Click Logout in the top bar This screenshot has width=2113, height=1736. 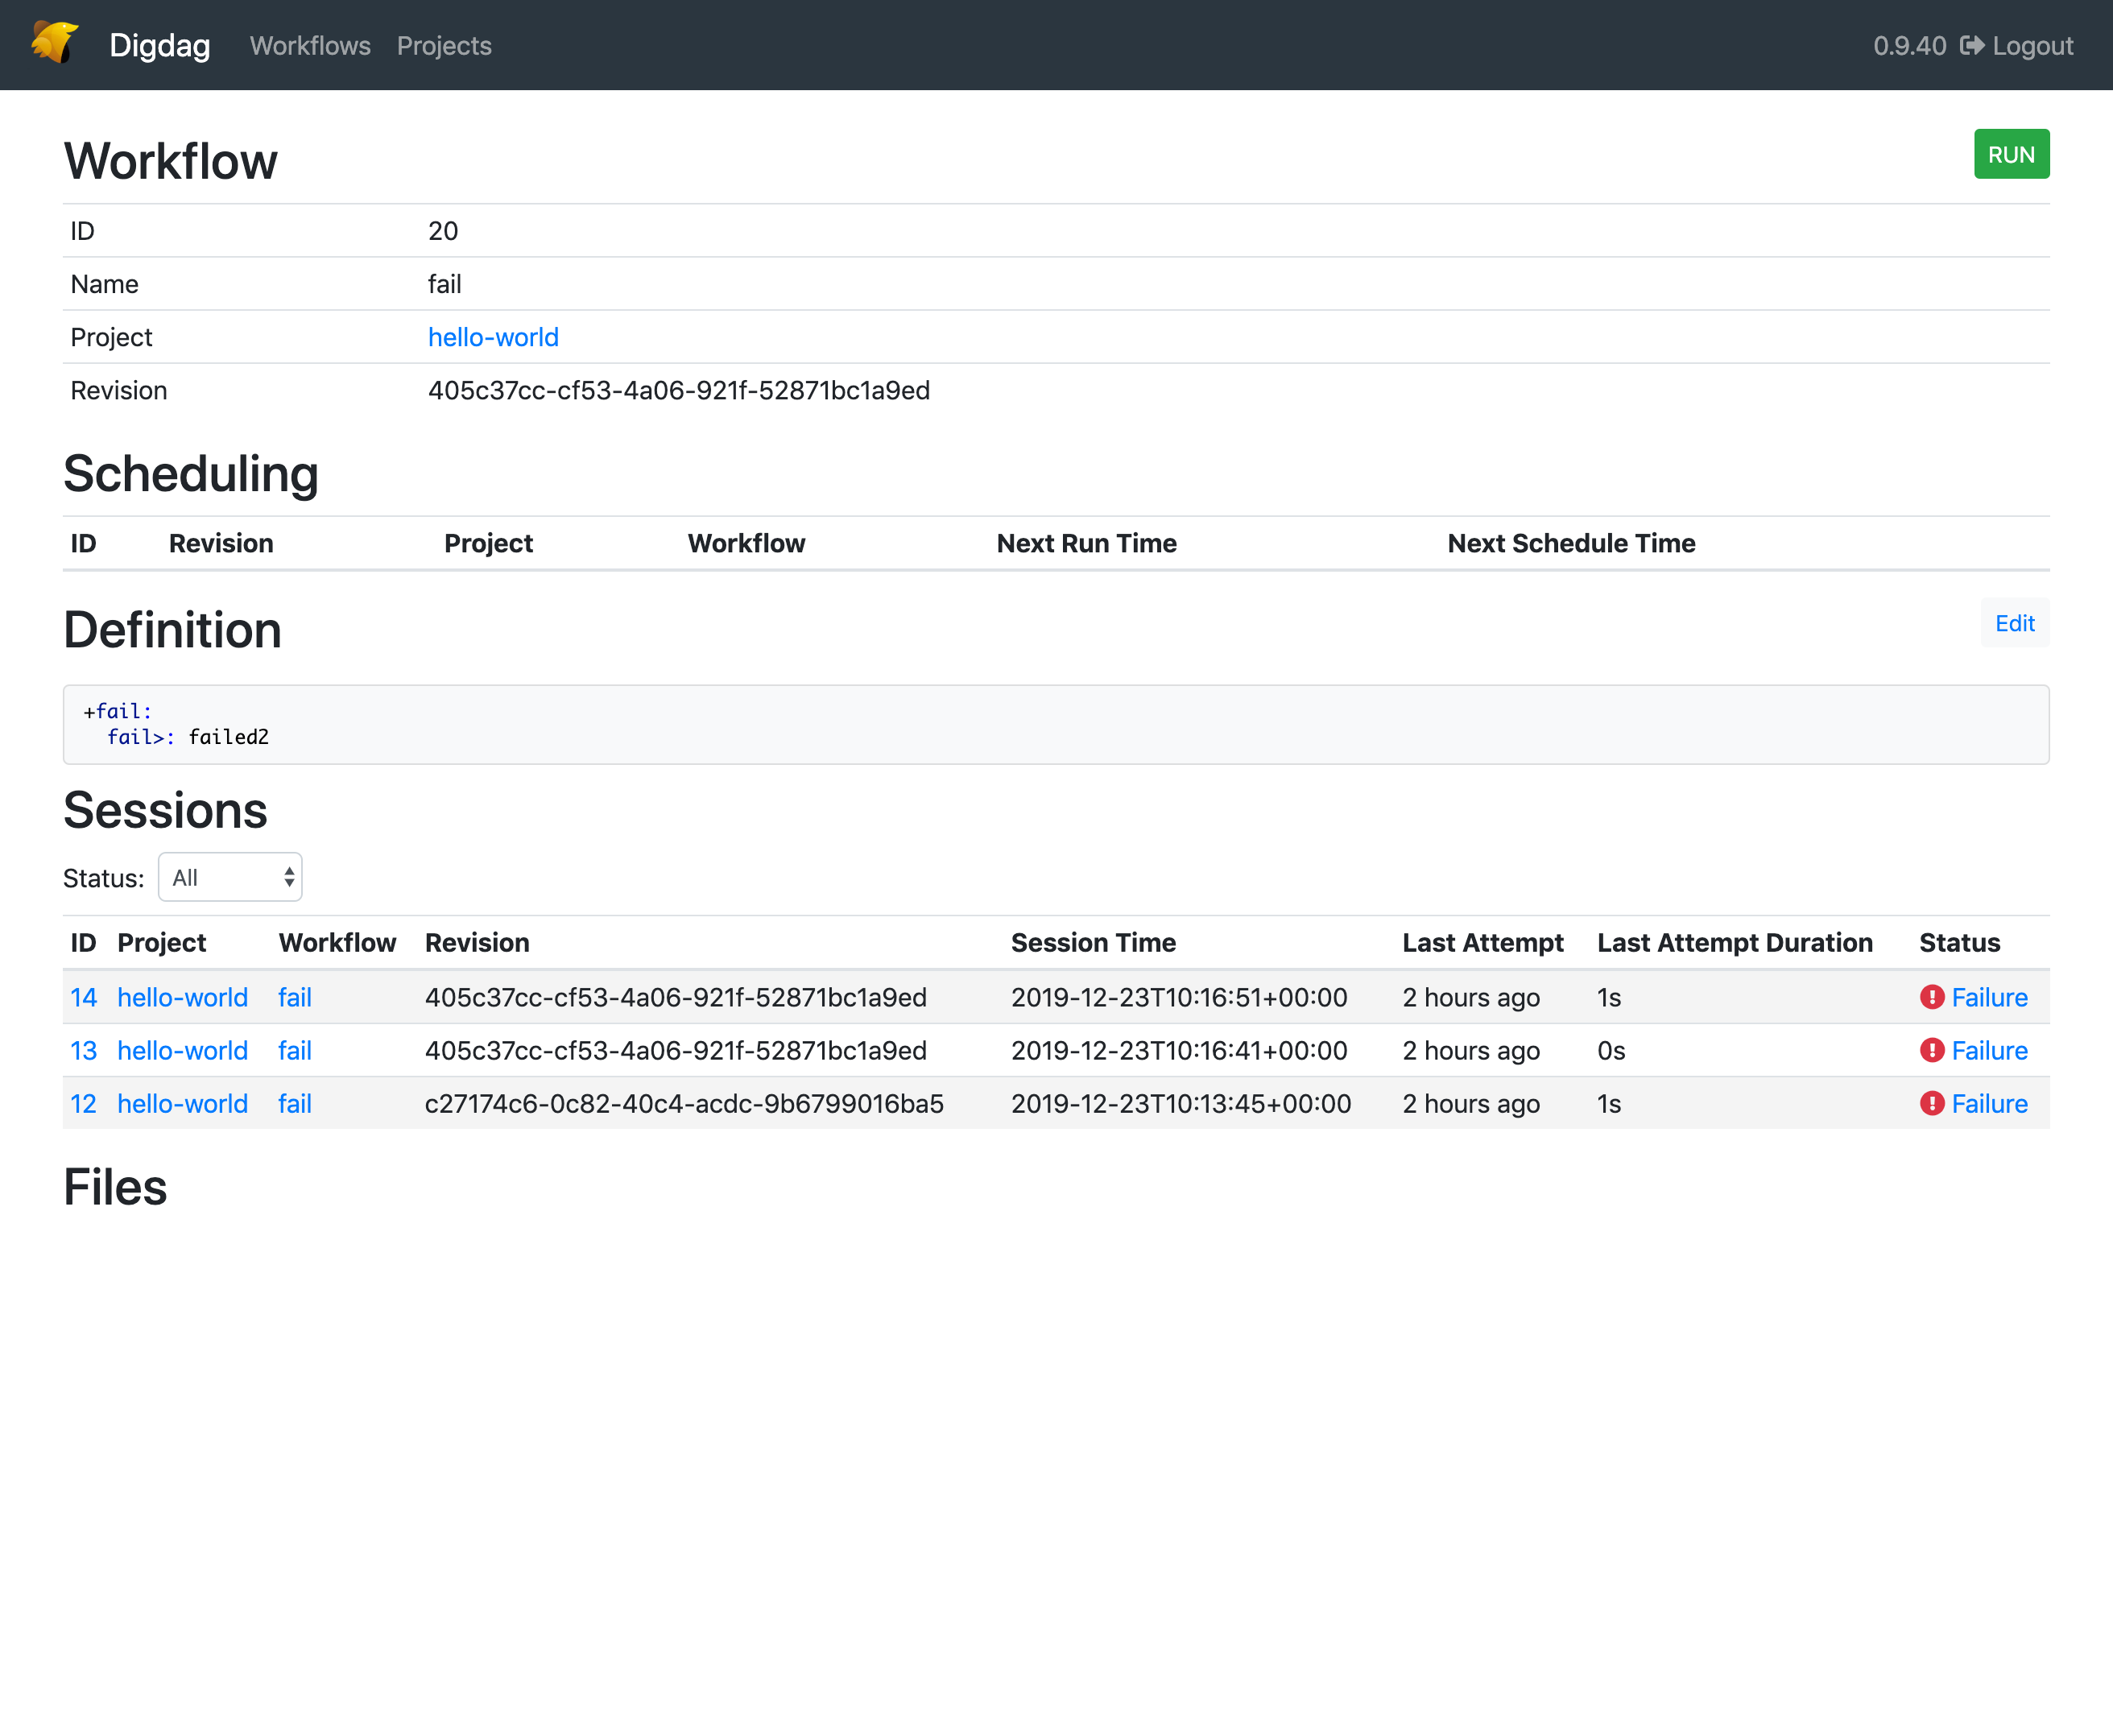[x=2030, y=45]
